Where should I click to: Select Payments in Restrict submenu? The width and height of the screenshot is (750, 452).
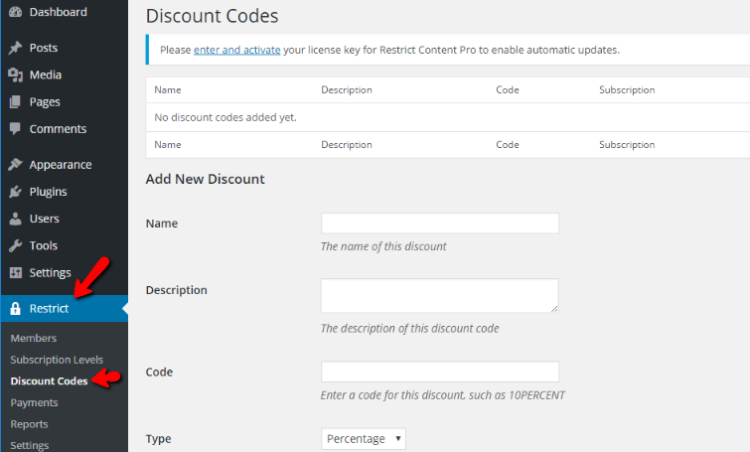[34, 403]
